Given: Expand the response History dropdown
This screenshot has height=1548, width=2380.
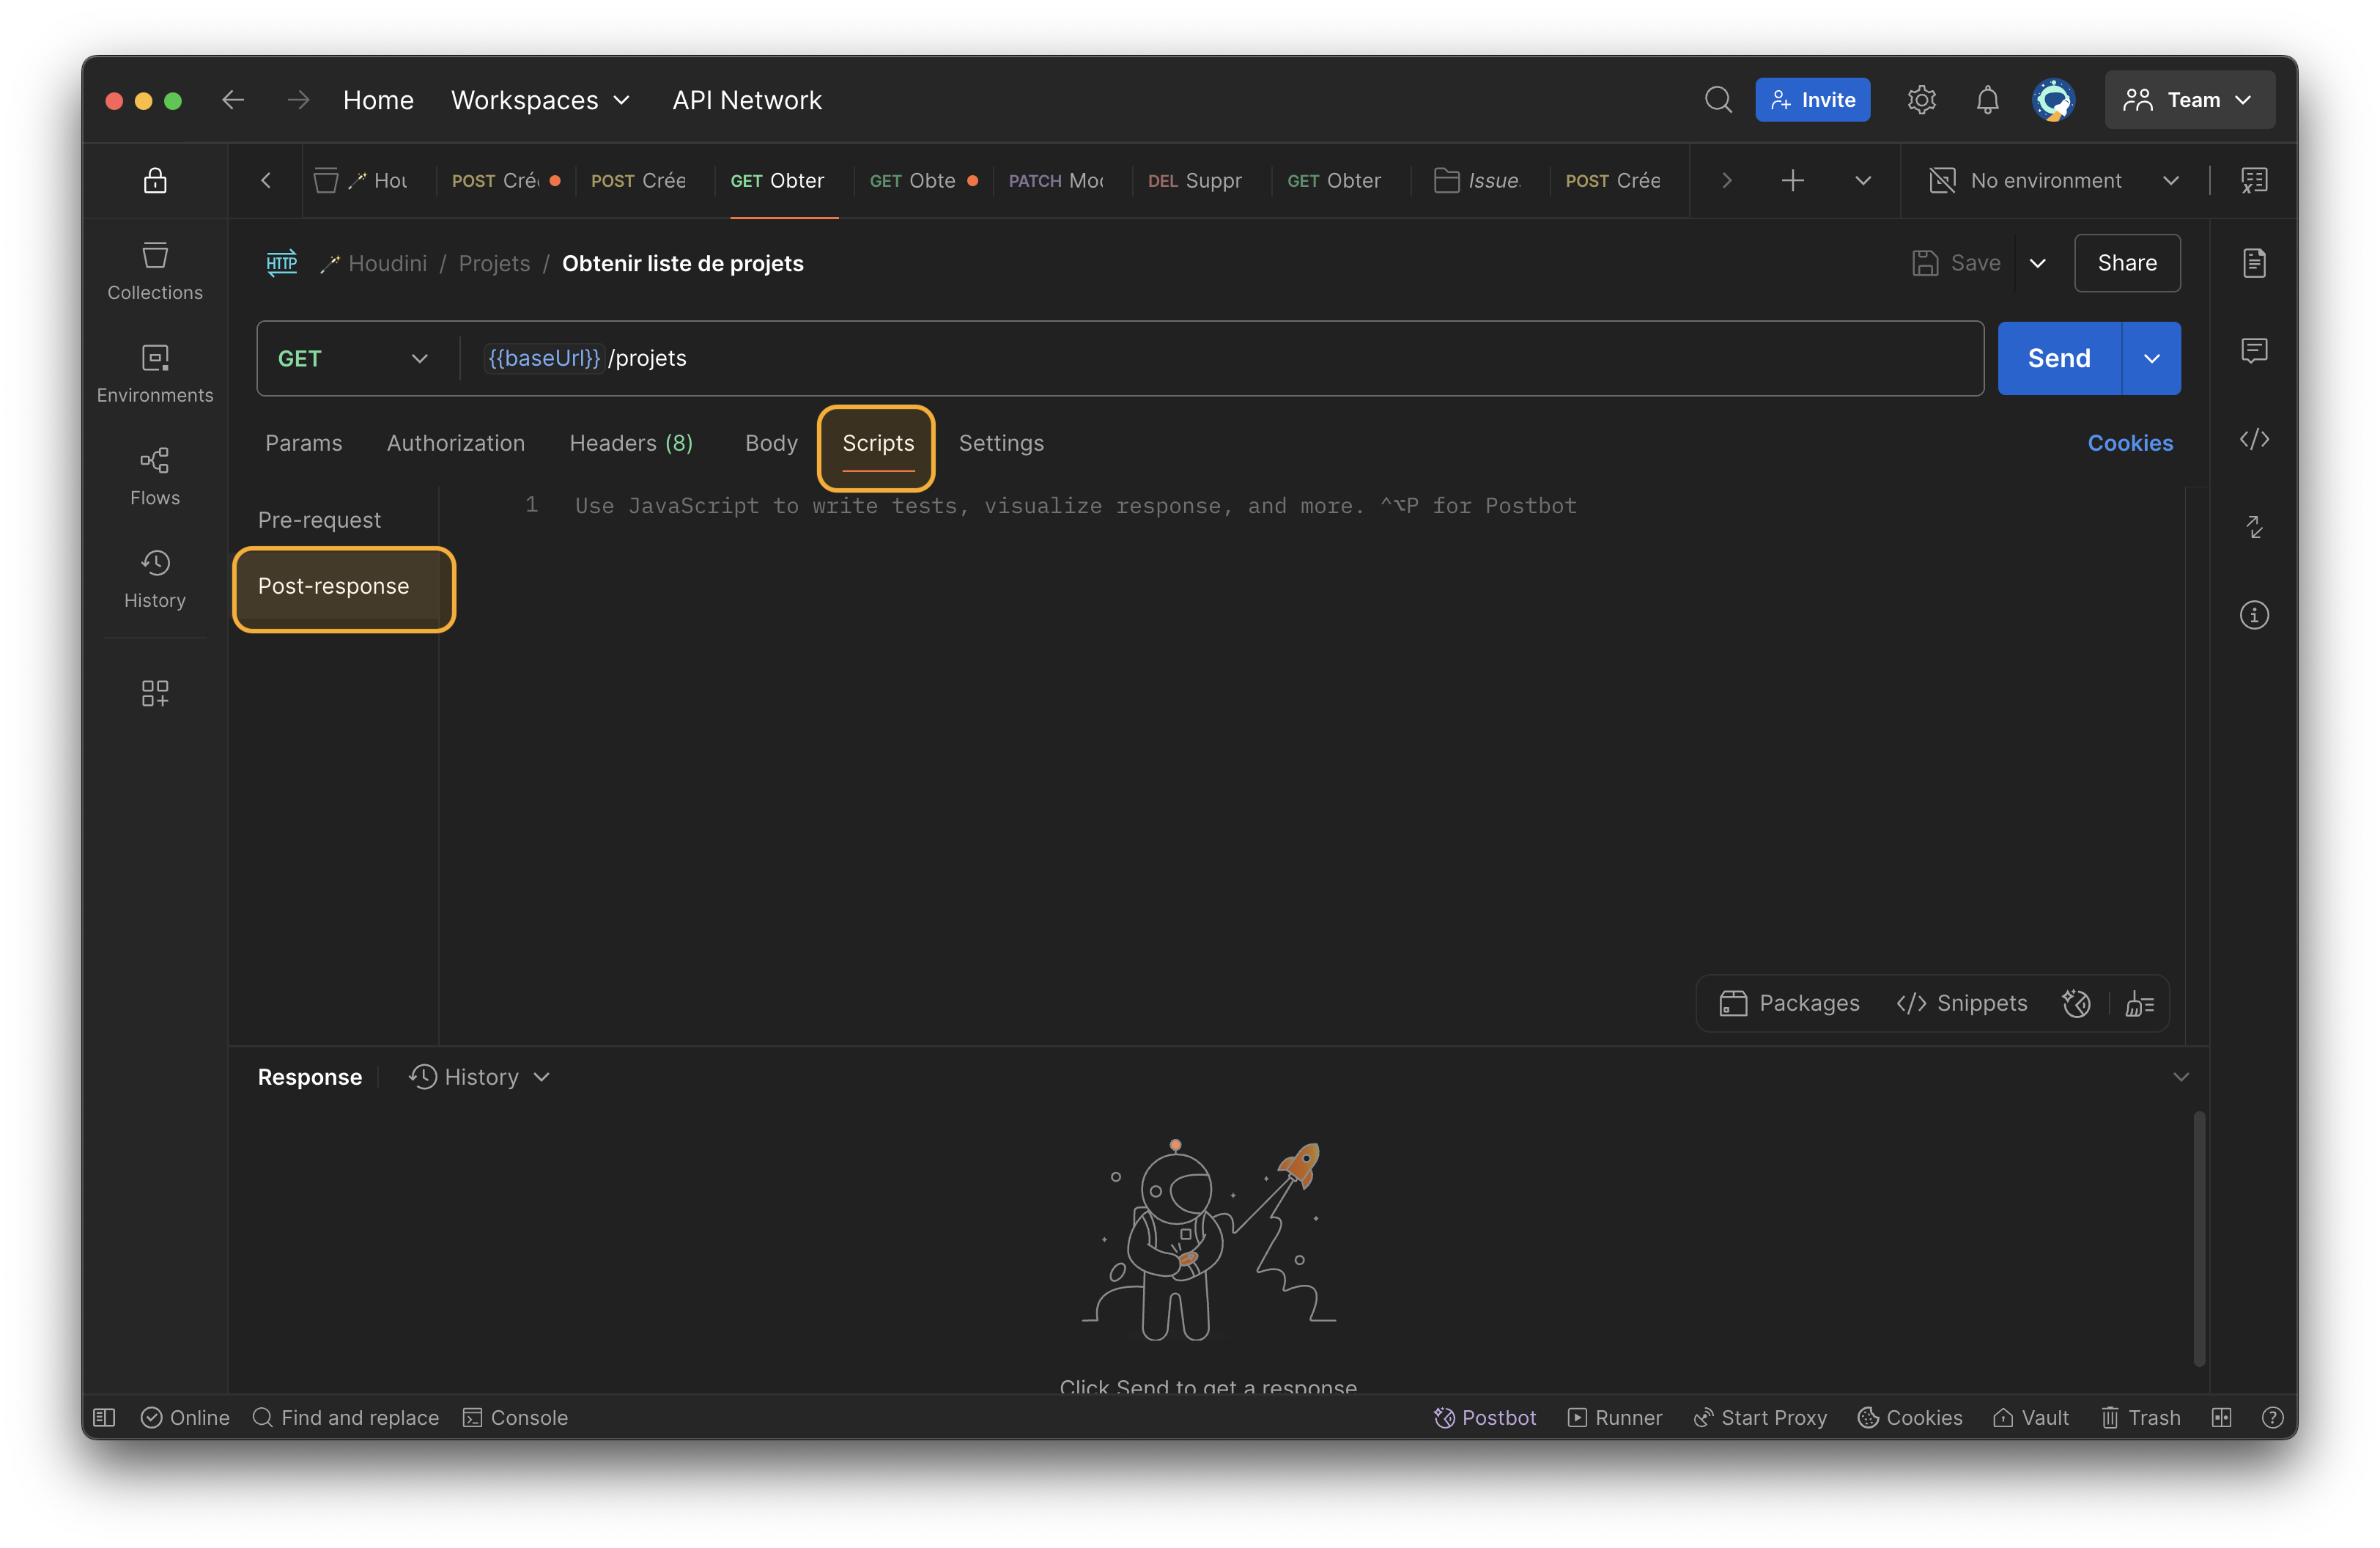Looking at the screenshot, I should (479, 1077).
